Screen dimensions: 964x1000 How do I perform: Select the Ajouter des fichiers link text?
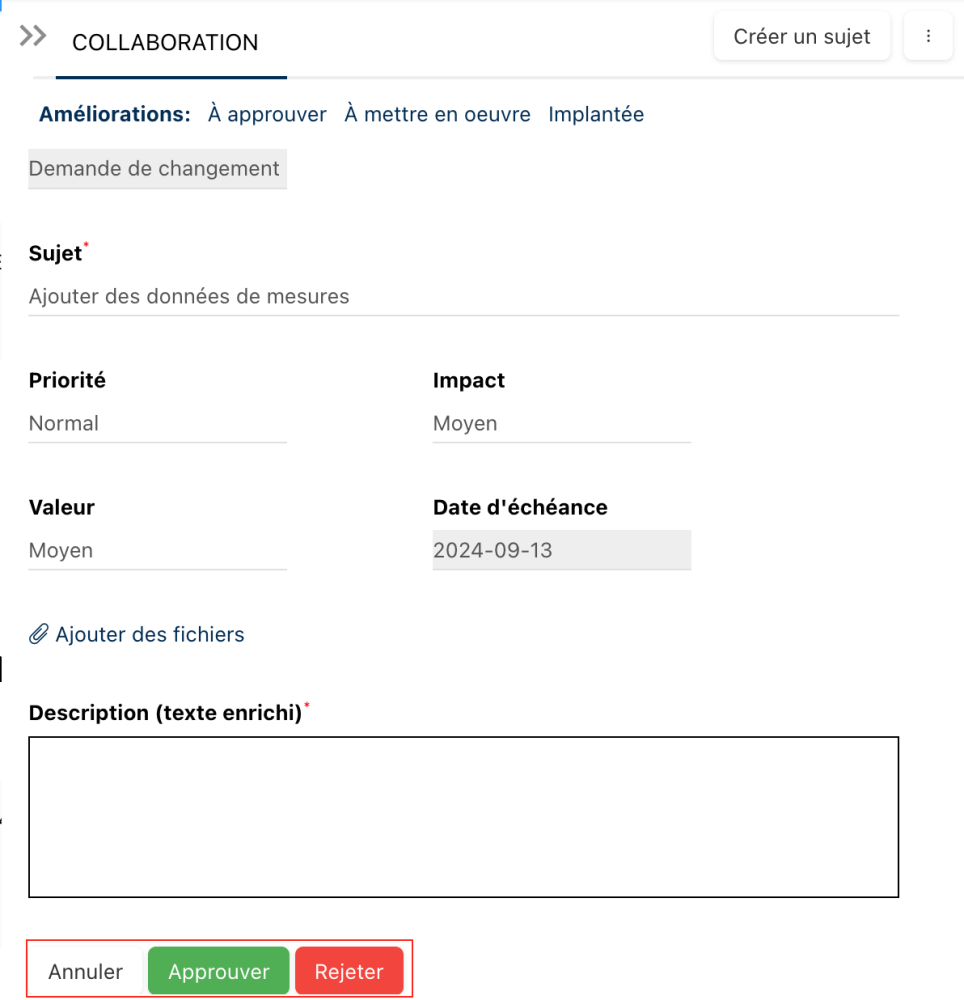(150, 634)
